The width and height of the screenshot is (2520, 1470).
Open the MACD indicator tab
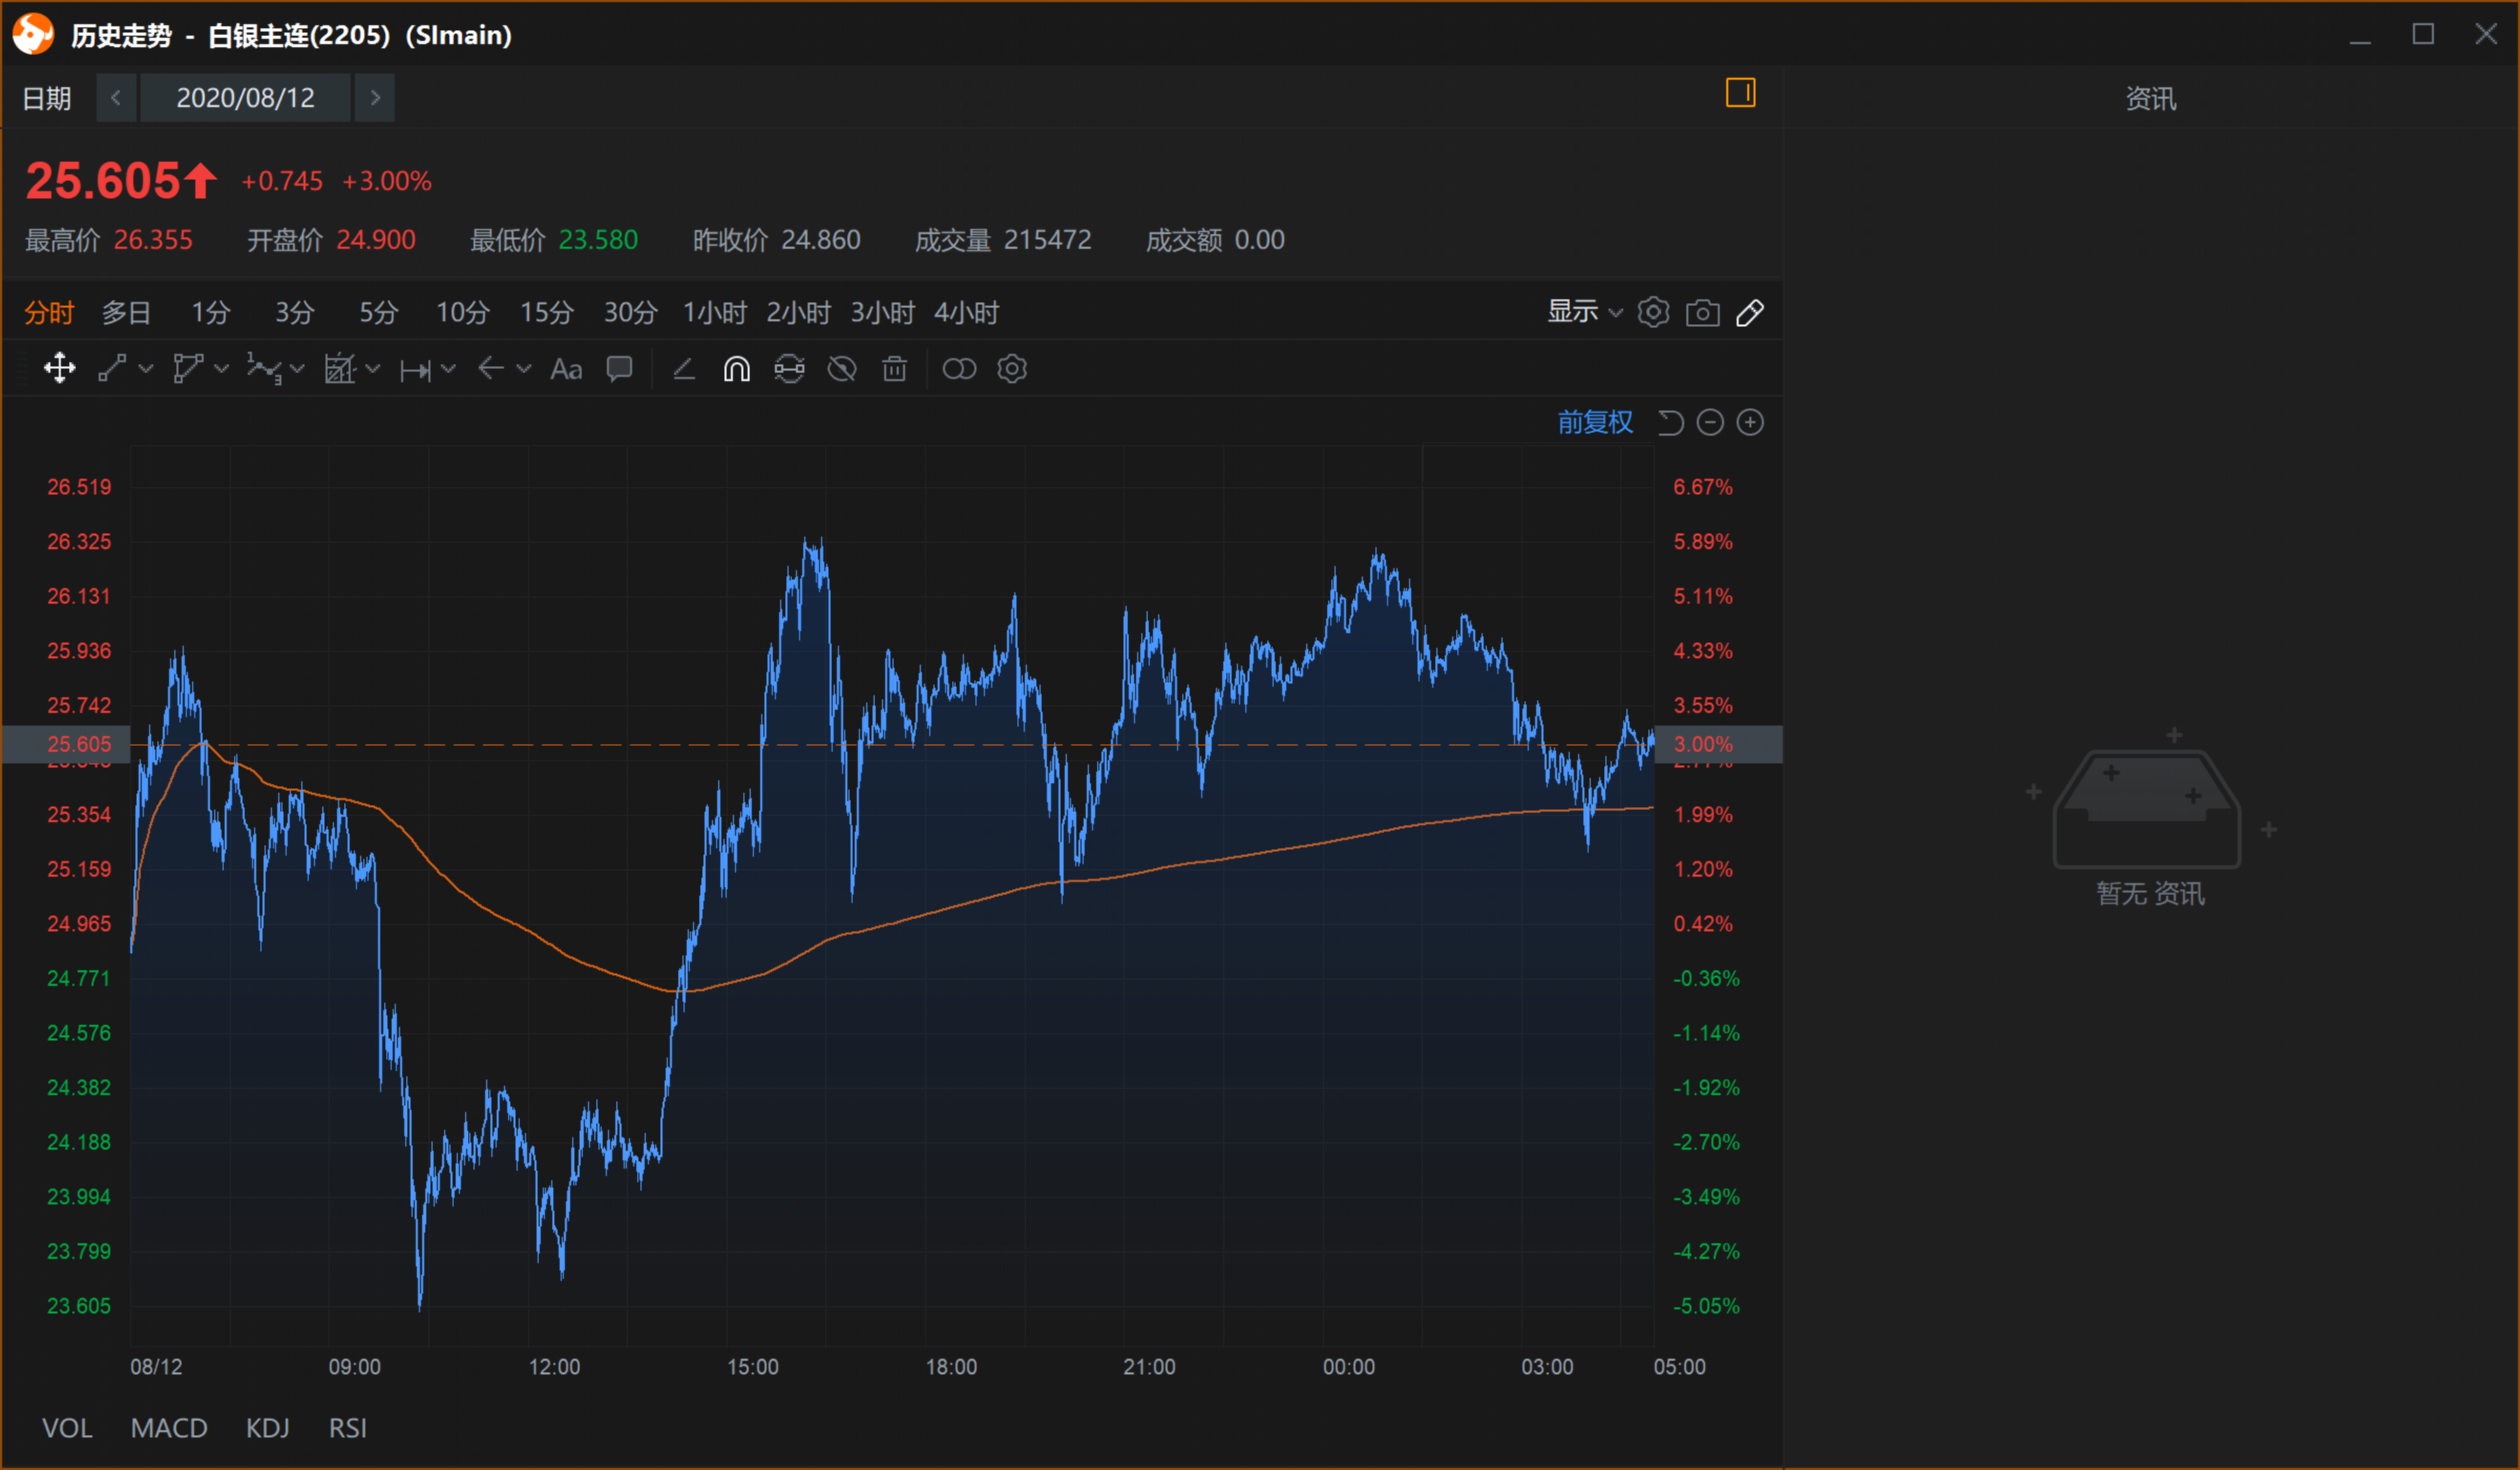[169, 1428]
